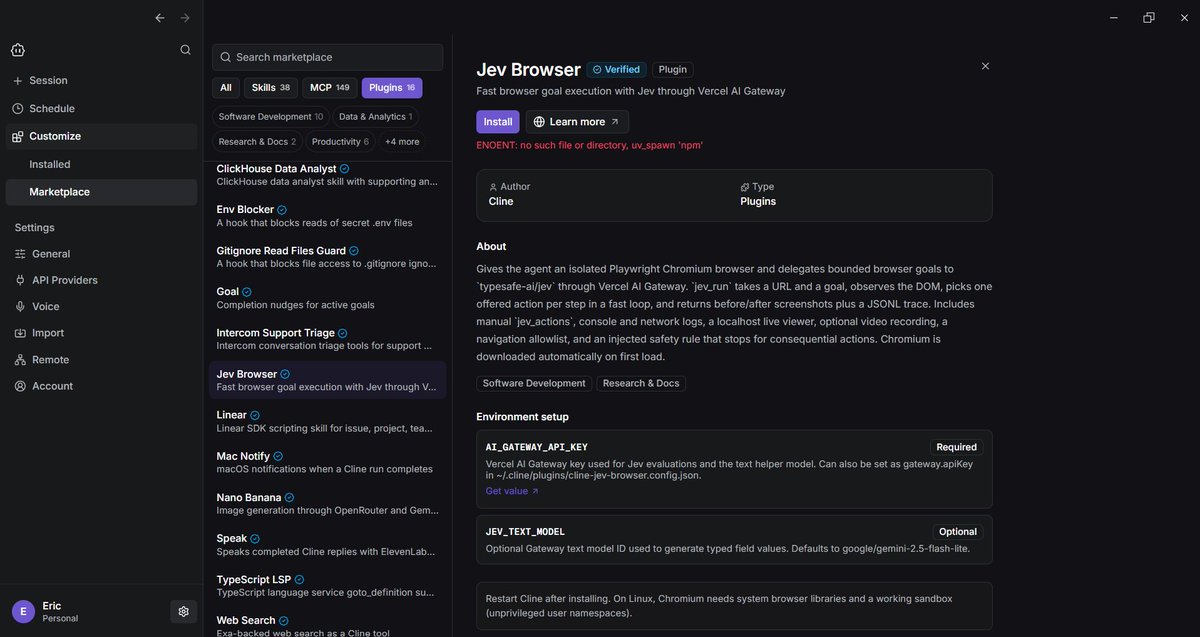Open Account settings
The height and width of the screenshot is (637, 1200).
[100, 386]
